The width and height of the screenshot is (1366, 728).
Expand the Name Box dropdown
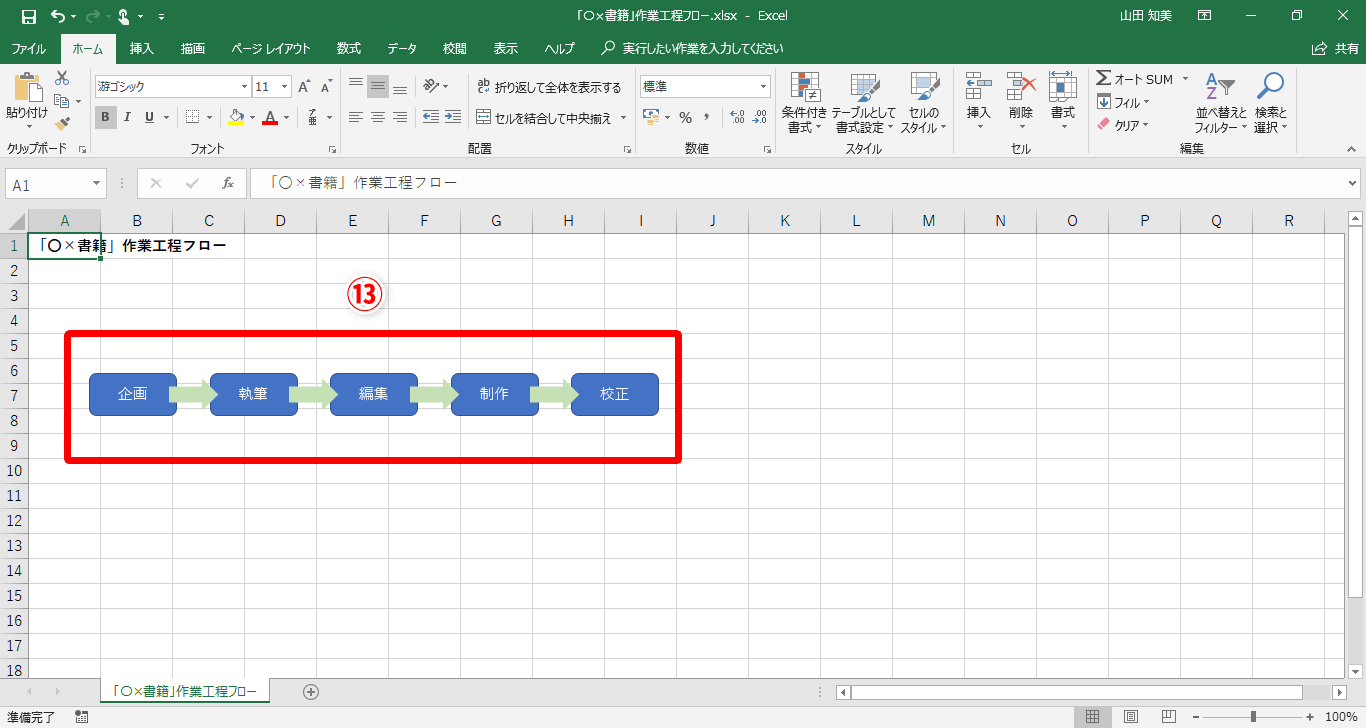97,184
